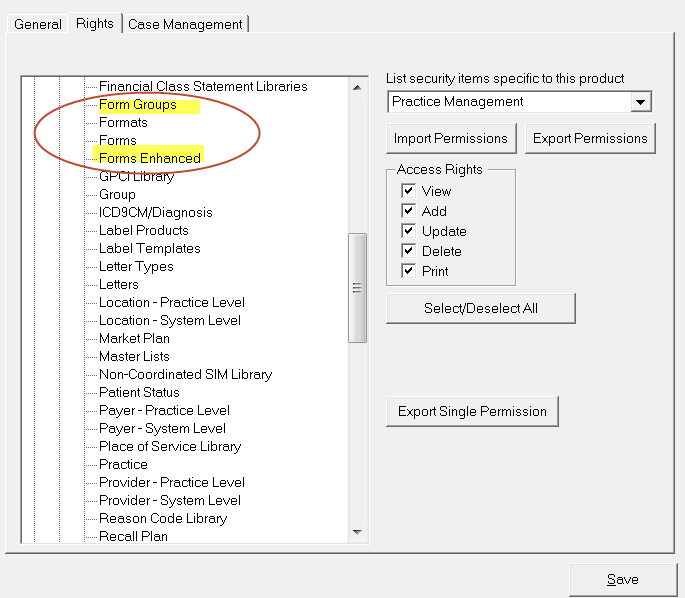The width and height of the screenshot is (685, 598).
Task: Switch to the General tab
Action: (x=38, y=24)
